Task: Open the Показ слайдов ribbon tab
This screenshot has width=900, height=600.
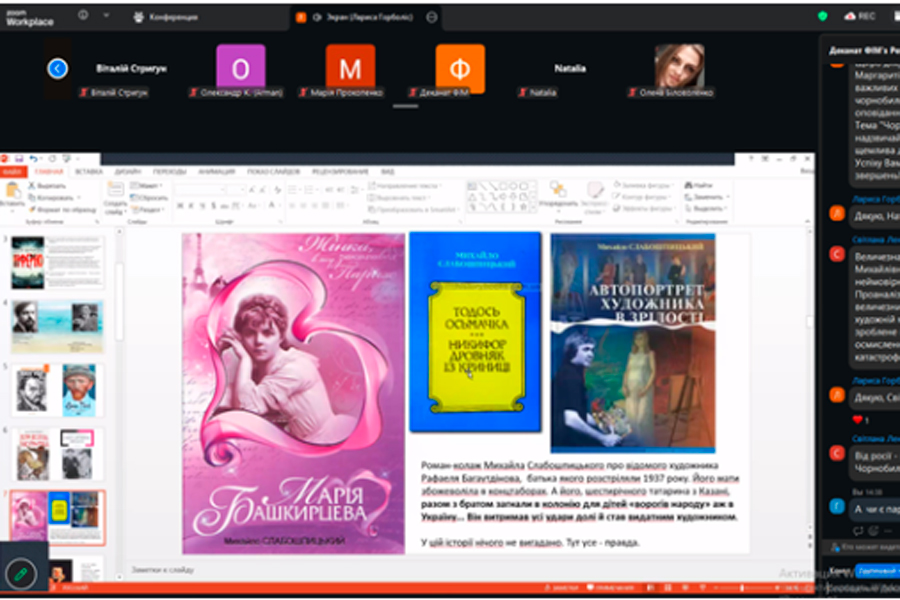Action: (274, 172)
